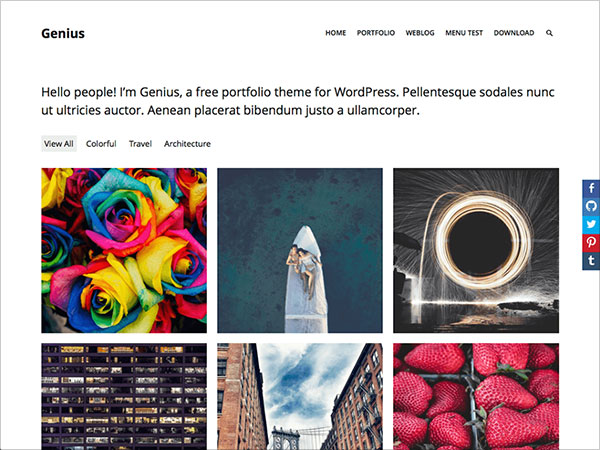Share via the Twitter bird icon
The image size is (600, 450).
591,224
